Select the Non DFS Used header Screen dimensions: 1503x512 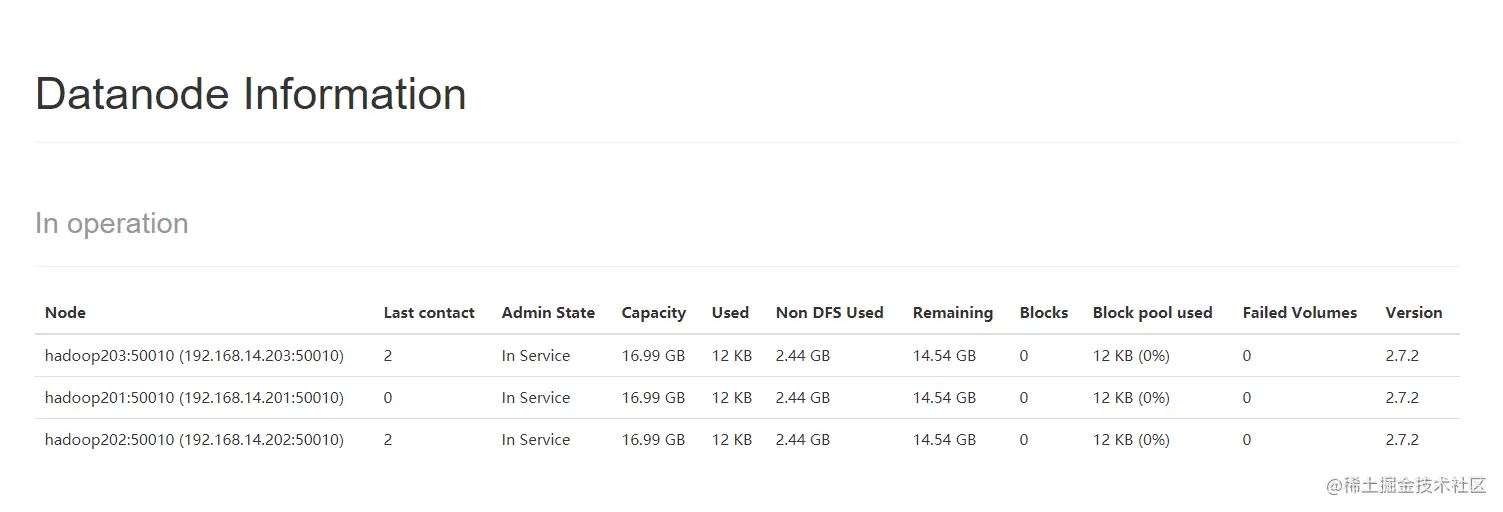click(x=830, y=313)
